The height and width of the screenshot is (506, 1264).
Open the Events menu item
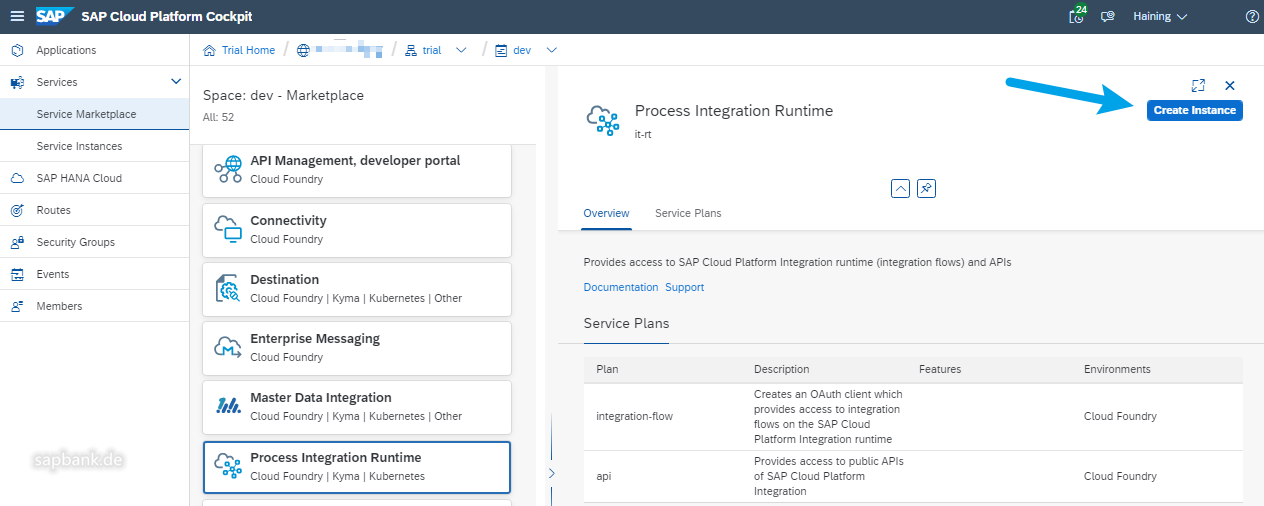[94, 274]
